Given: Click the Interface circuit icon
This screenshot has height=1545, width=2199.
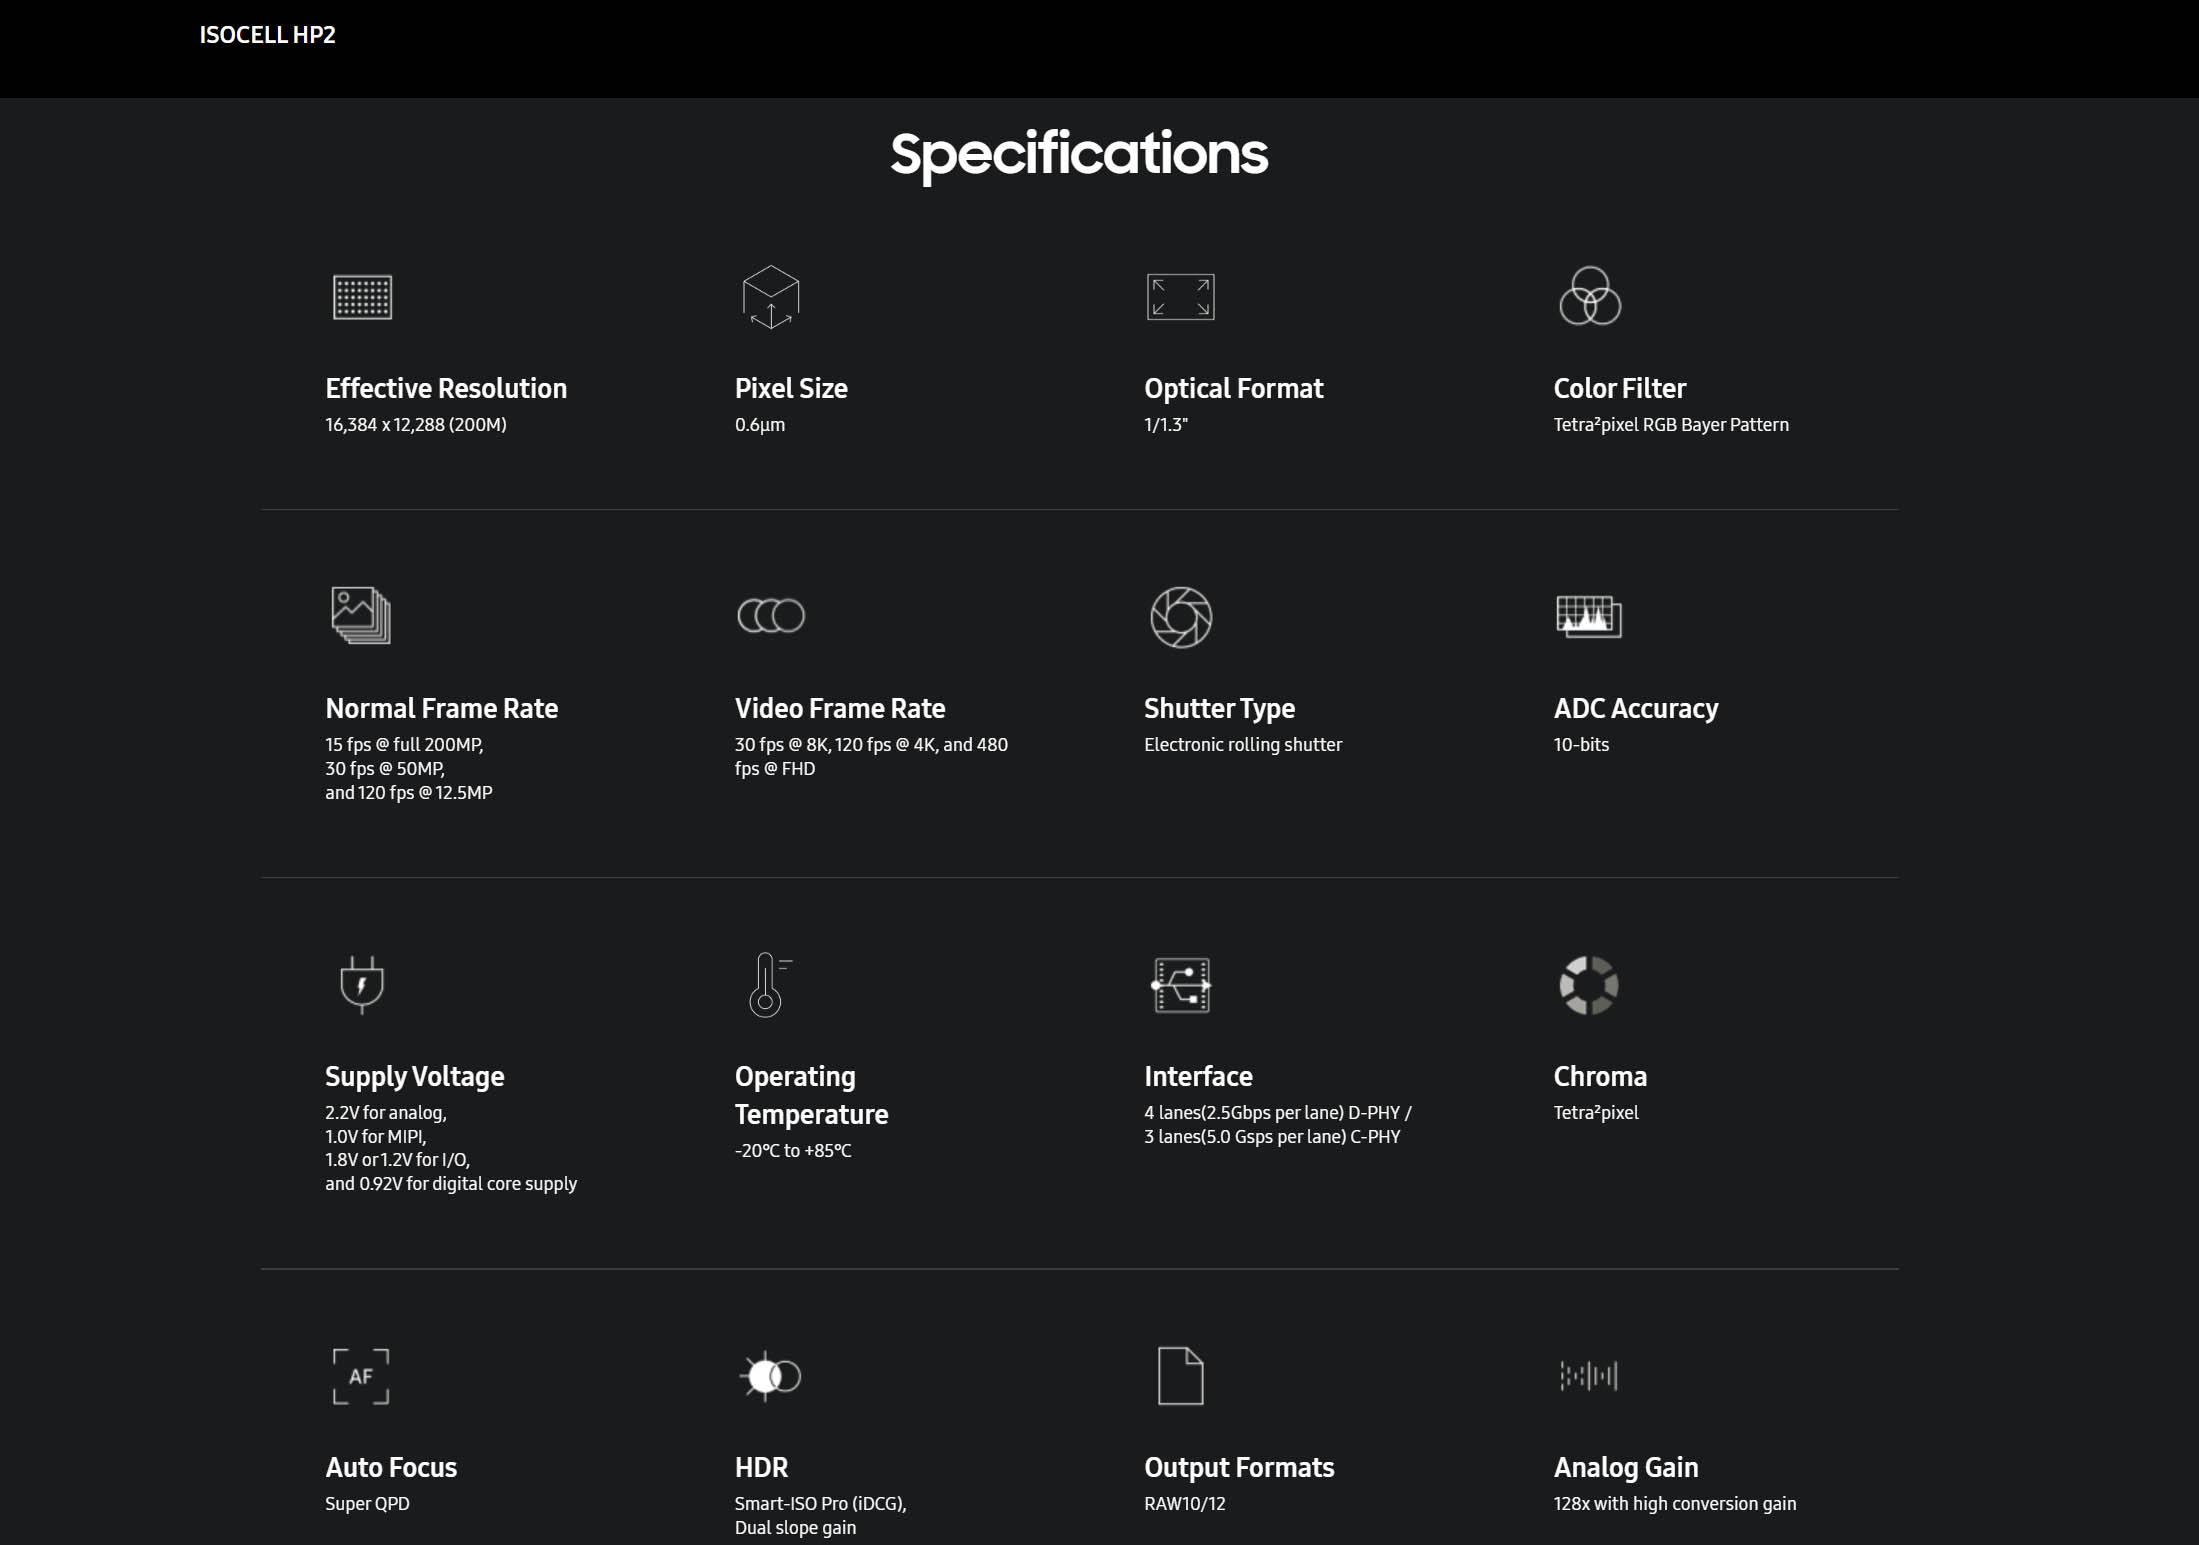Looking at the screenshot, I should point(1181,985).
